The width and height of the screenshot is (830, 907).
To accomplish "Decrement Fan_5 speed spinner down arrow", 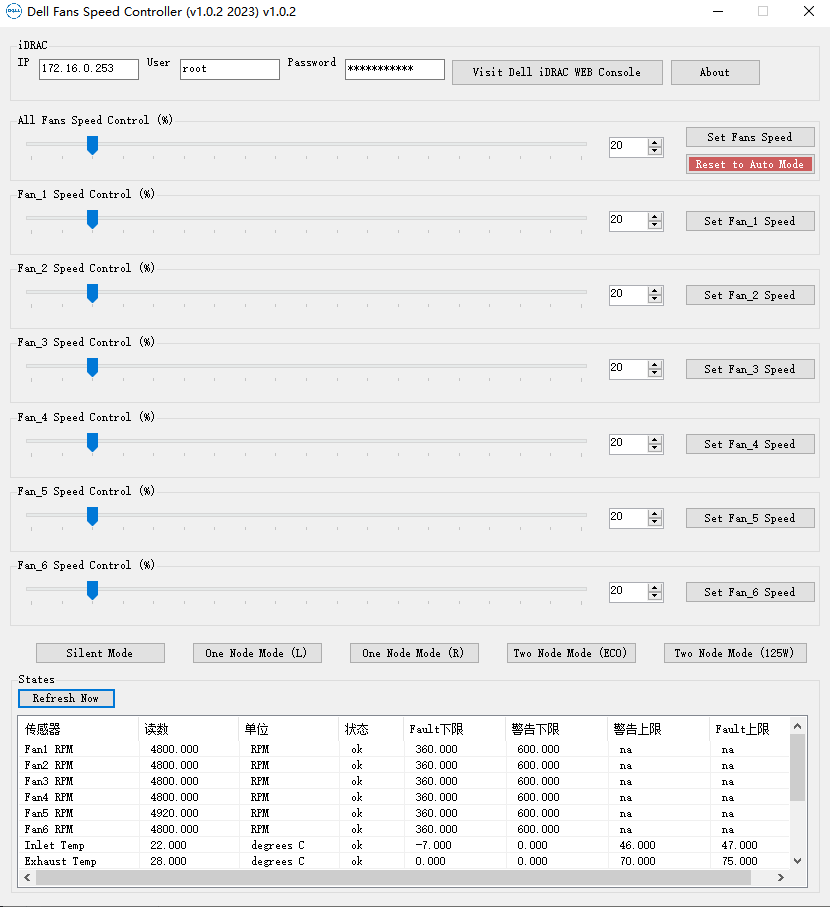I will (x=655, y=522).
